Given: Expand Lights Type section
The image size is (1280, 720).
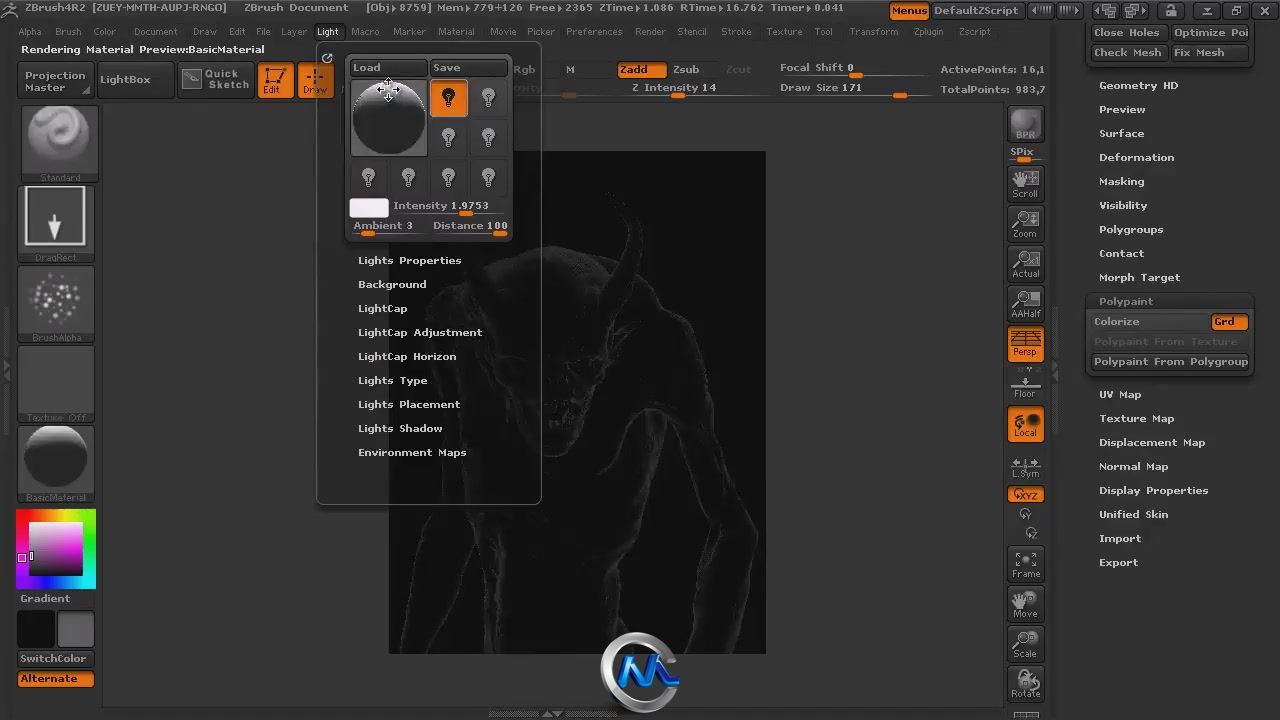Looking at the screenshot, I should (393, 380).
